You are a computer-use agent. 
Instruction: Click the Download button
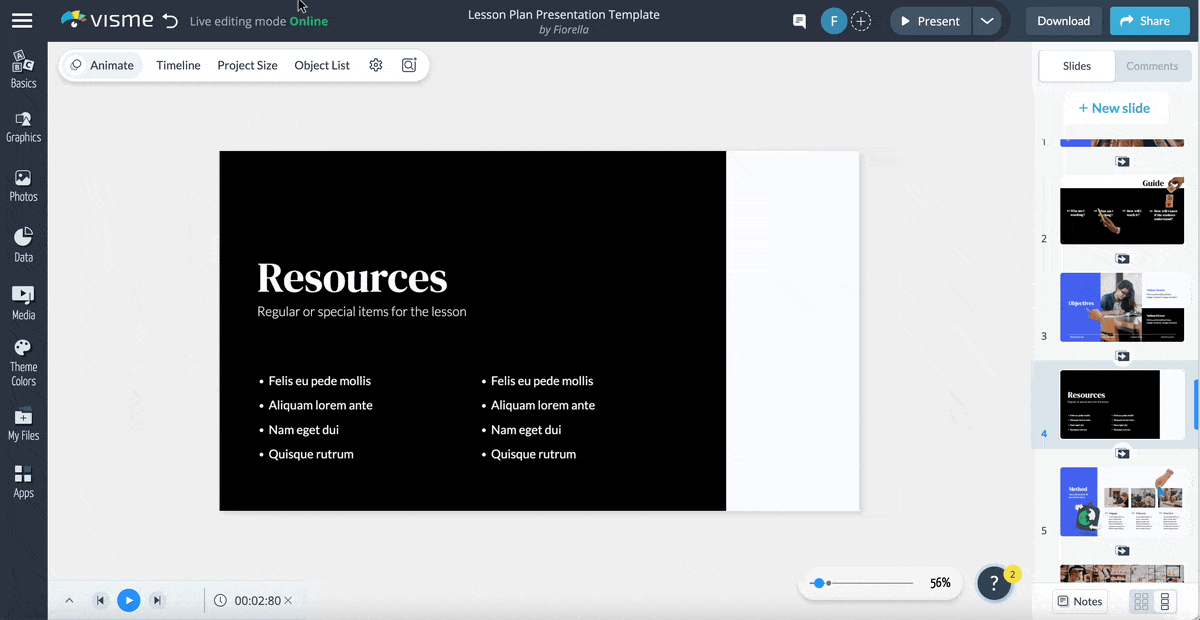coord(1063,21)
